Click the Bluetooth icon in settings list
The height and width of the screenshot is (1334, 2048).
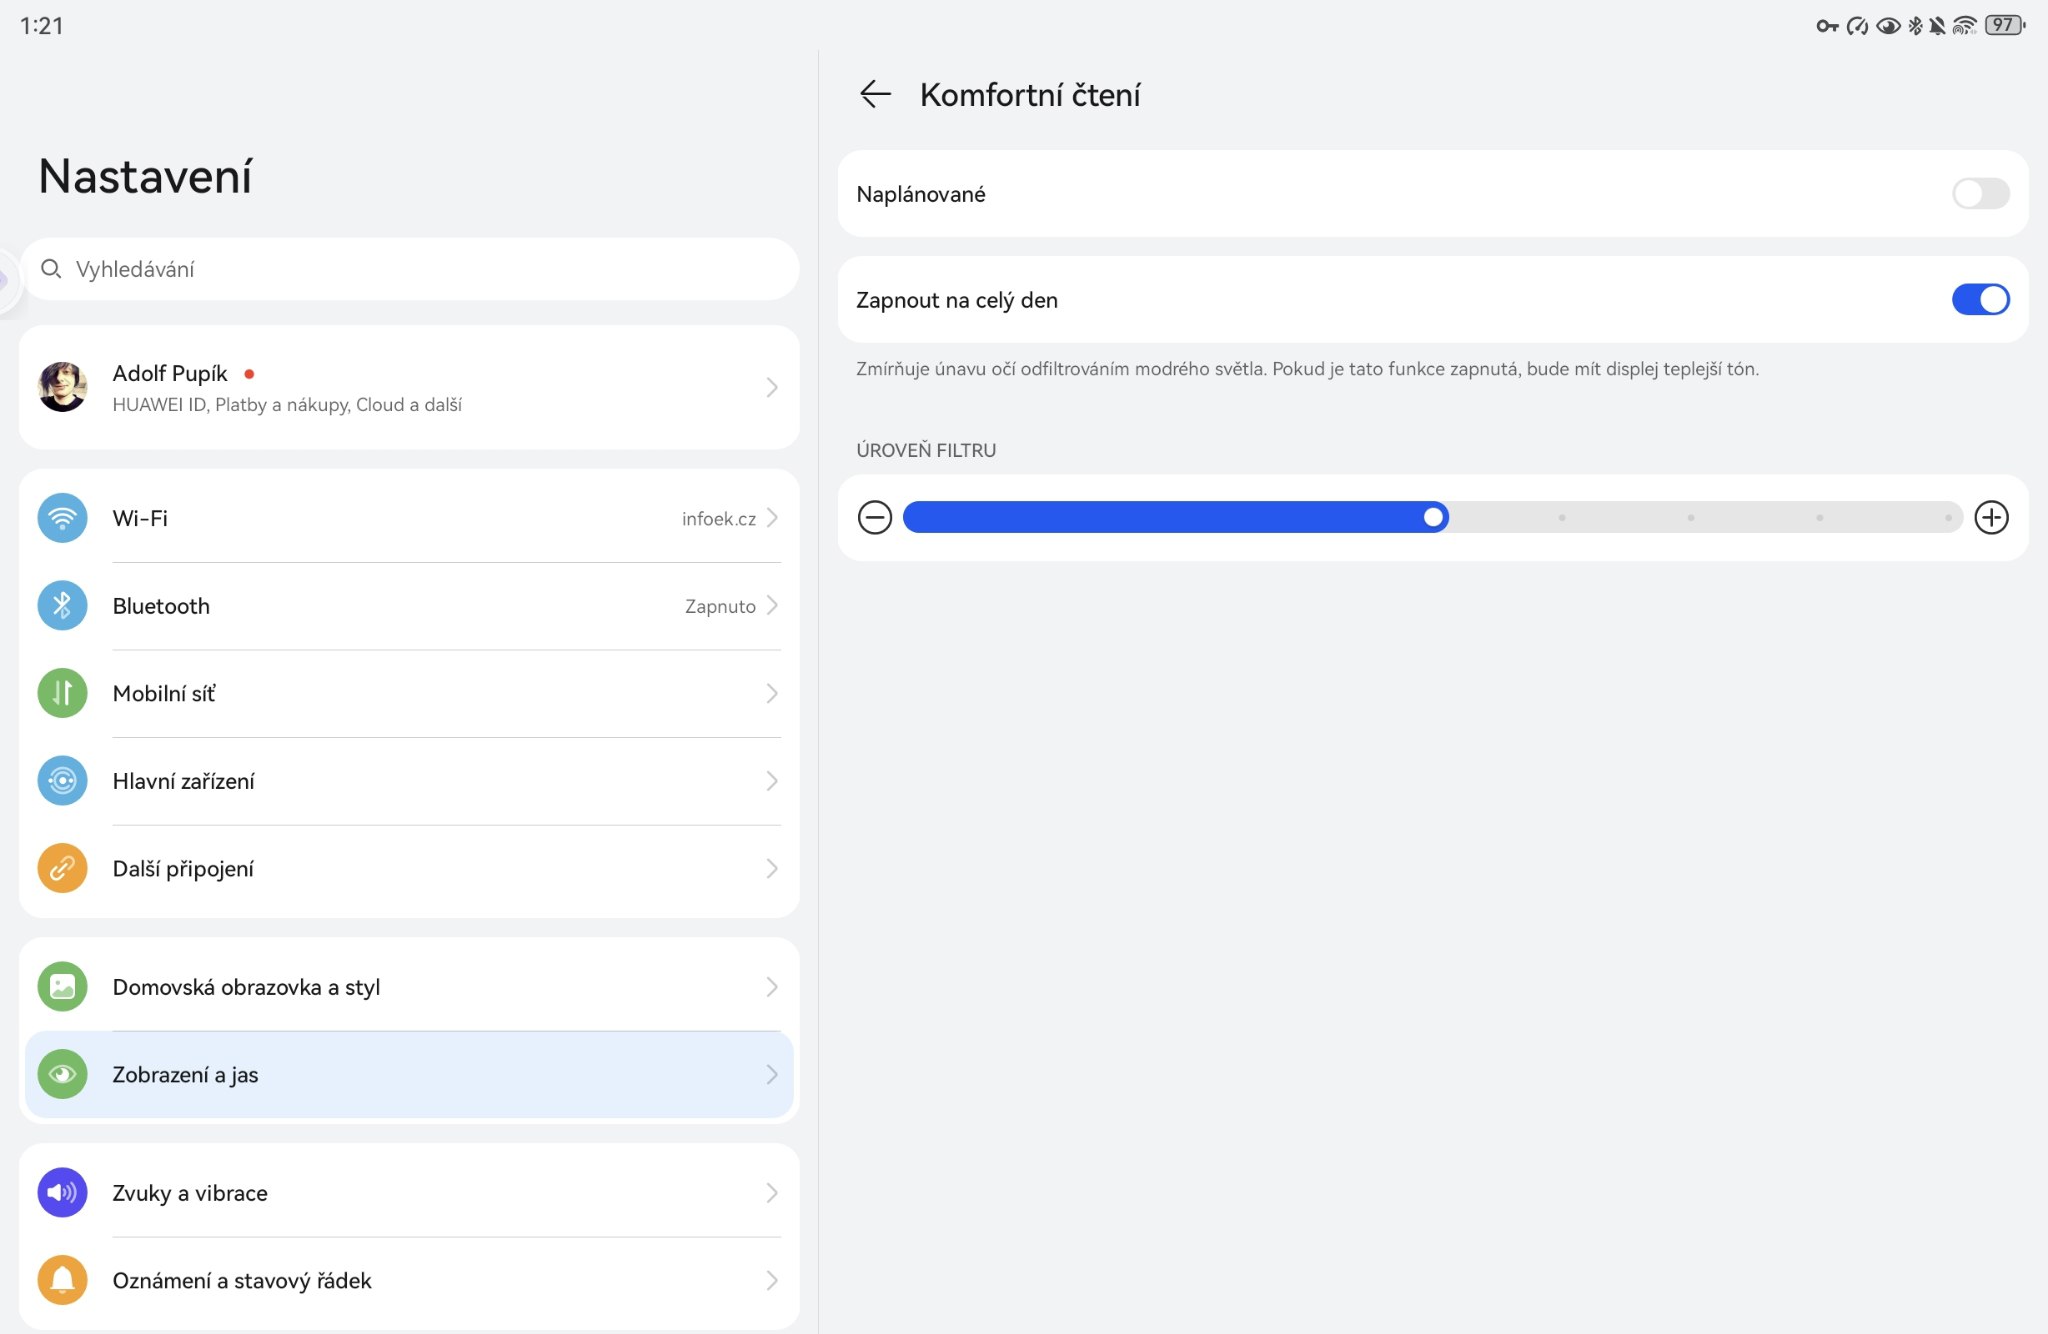coord(62,605)
